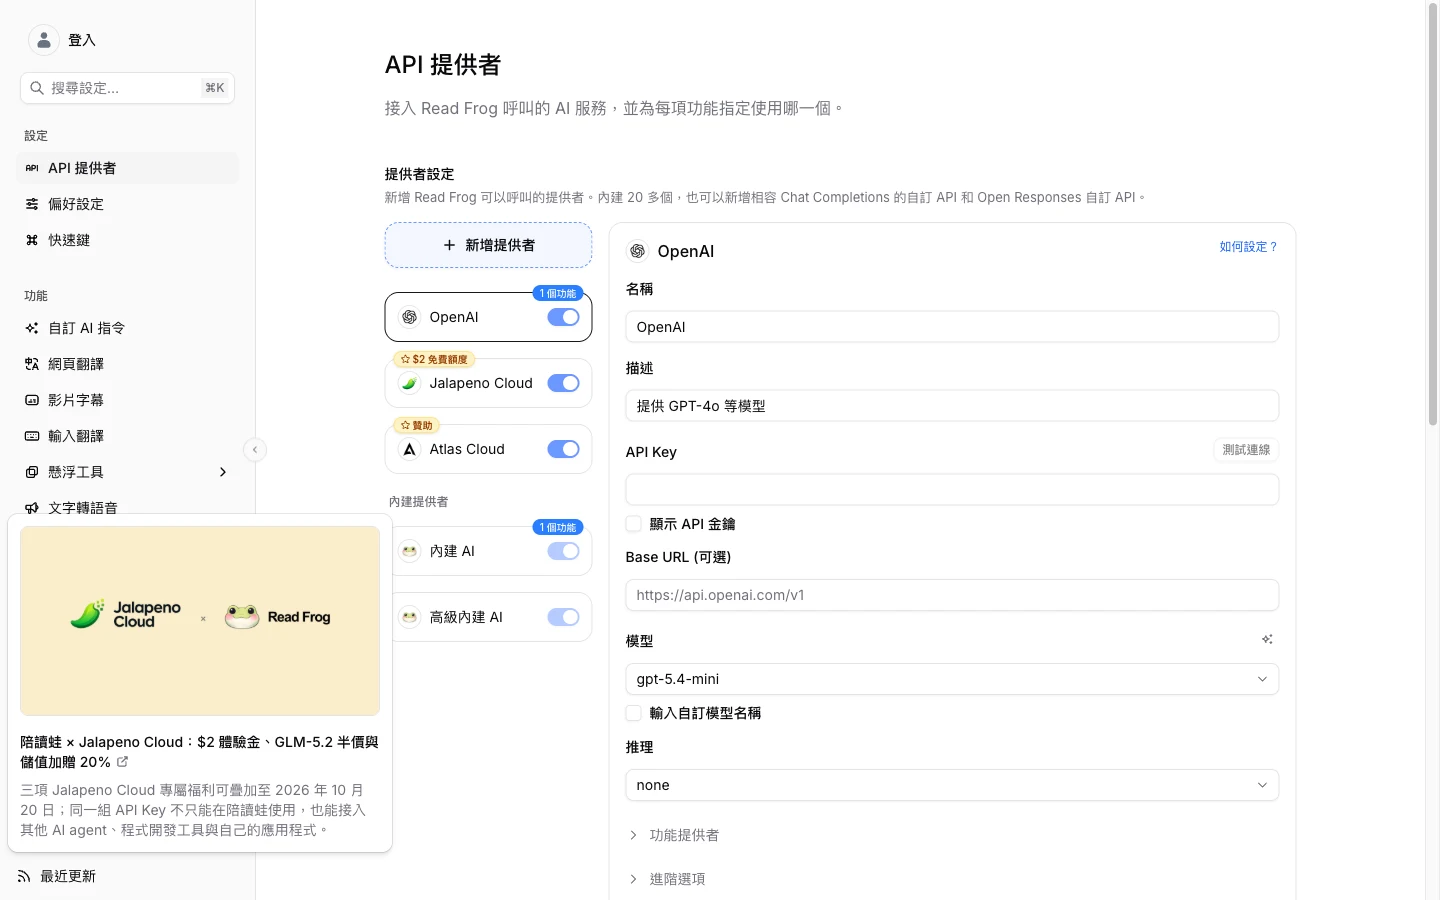Open the gpt-5.4-mini model dropdown
The width and height of the screenshot is (1440, 900).
pyautogui.click(x=952, y=679)
